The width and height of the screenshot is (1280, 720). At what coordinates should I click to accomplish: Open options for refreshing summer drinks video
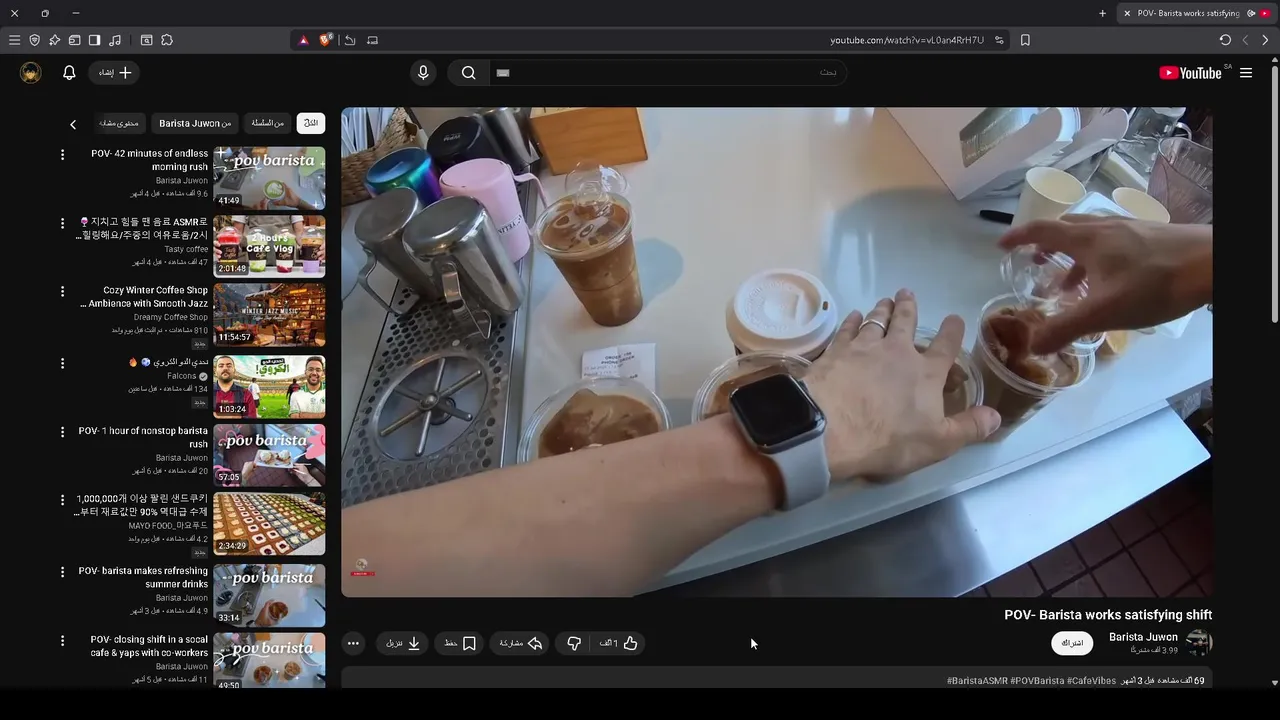[62, 572]
